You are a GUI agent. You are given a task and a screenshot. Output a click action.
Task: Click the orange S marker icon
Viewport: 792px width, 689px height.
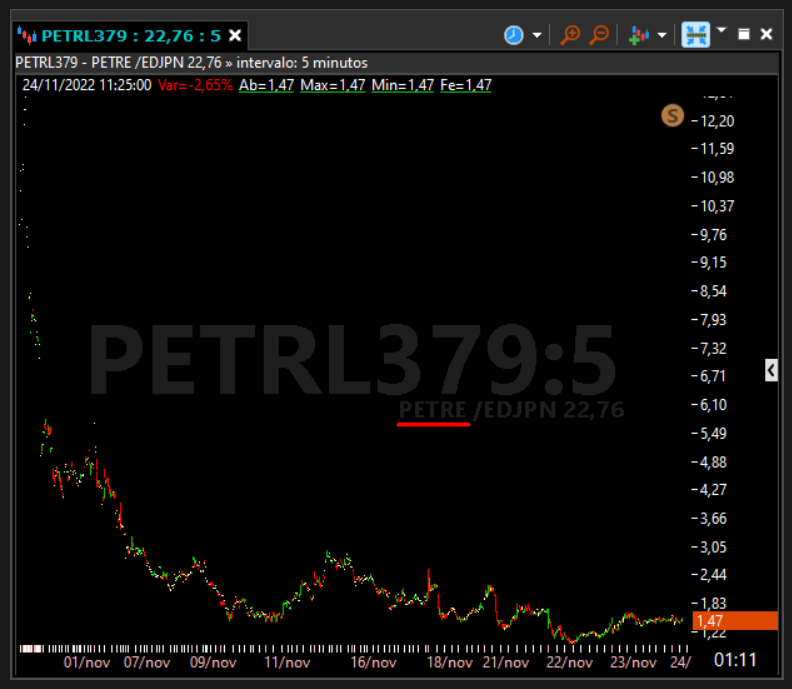(672, 116)
